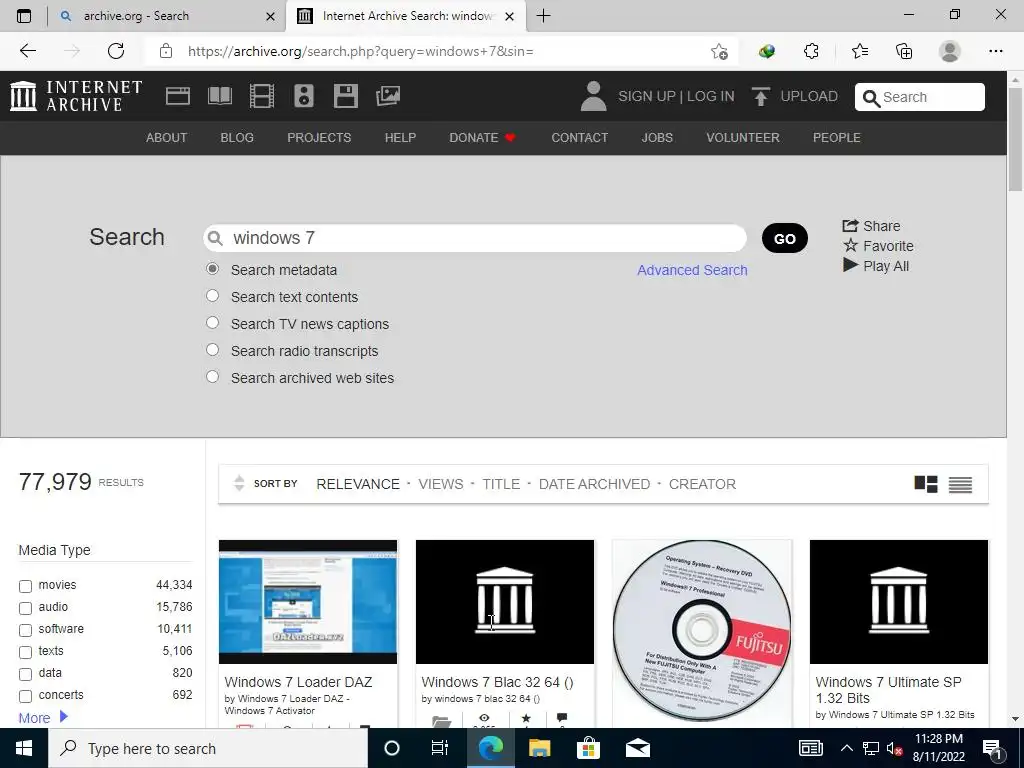Check the audio media type filter
This screenshot has width=1024, height=768.
point(25,608)
